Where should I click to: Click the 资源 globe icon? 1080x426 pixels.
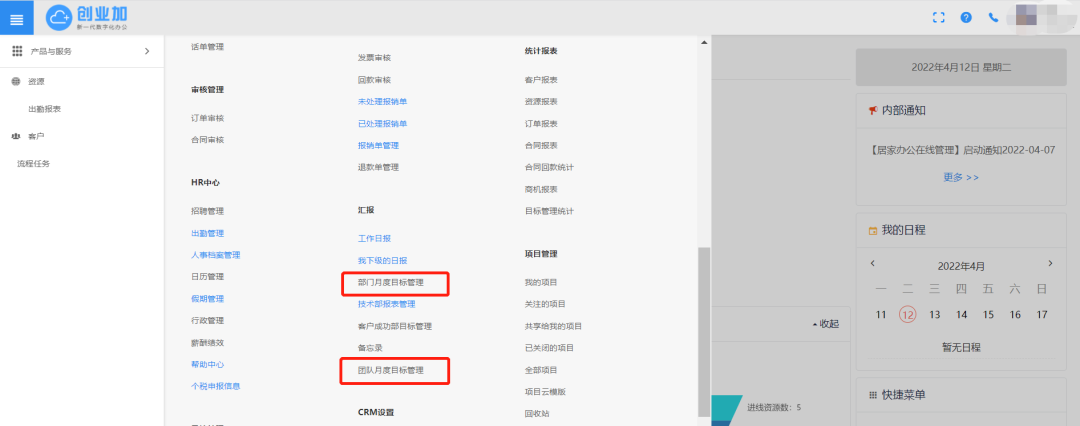(16, 81)
